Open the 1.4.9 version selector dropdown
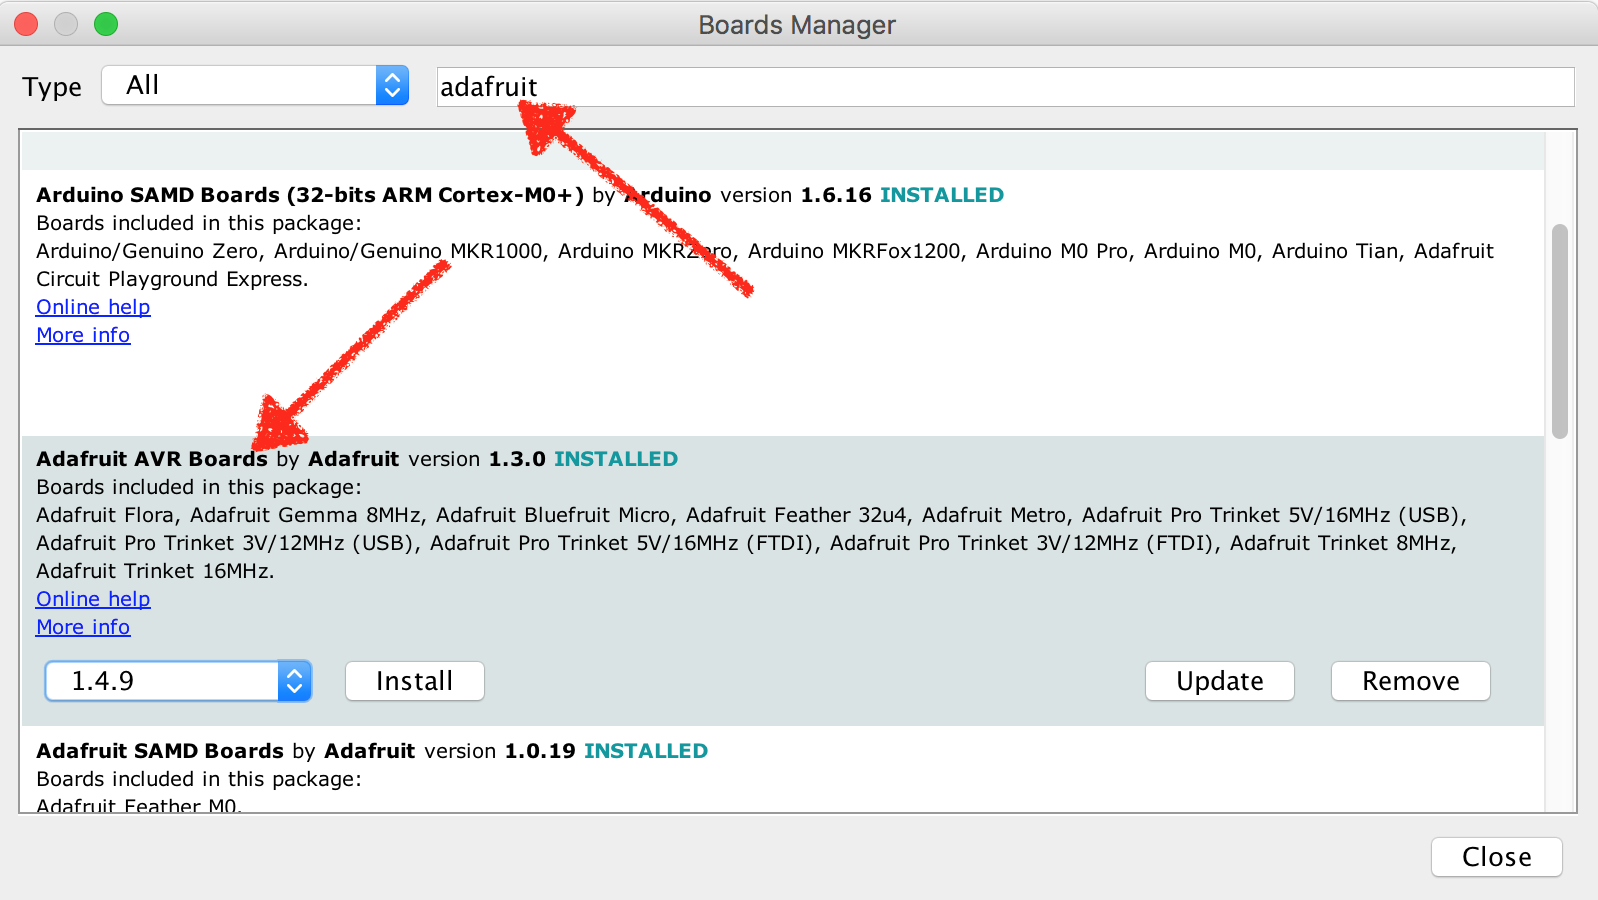 click(x=178, y=681)
